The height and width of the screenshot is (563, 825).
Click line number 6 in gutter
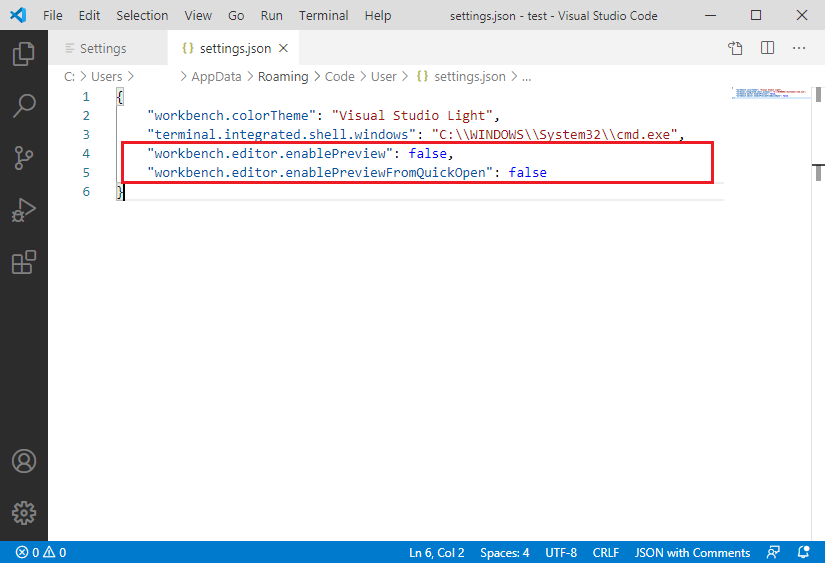click(x=86, y=192)
